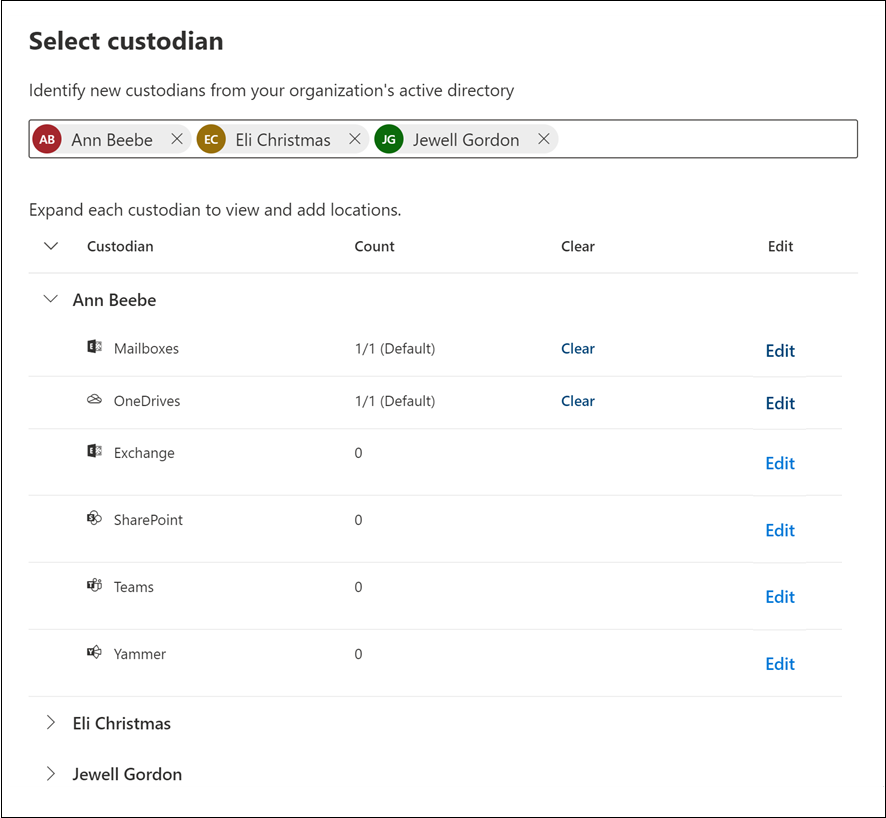
Task: Expand the Jewell Gordon custodian section
Action: [x=50, y=773]
